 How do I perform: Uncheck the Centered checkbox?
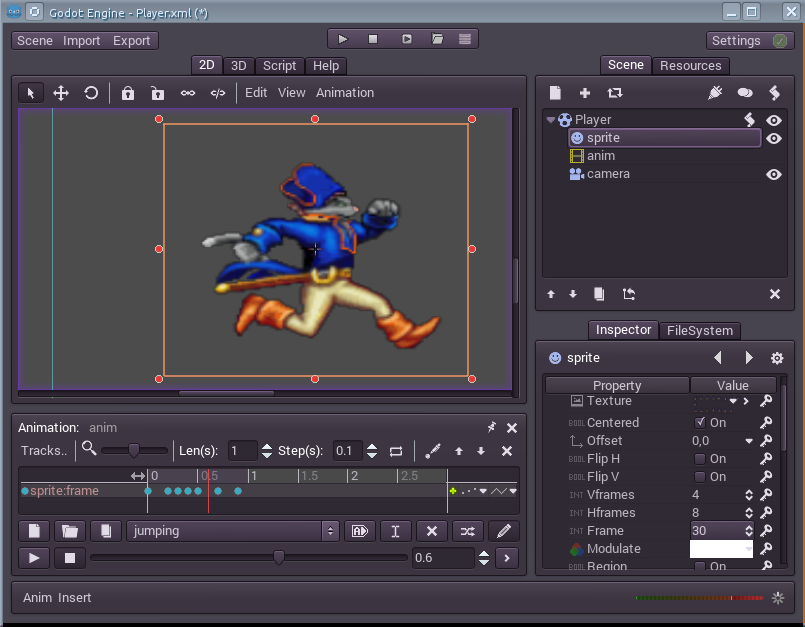point(700,423)
